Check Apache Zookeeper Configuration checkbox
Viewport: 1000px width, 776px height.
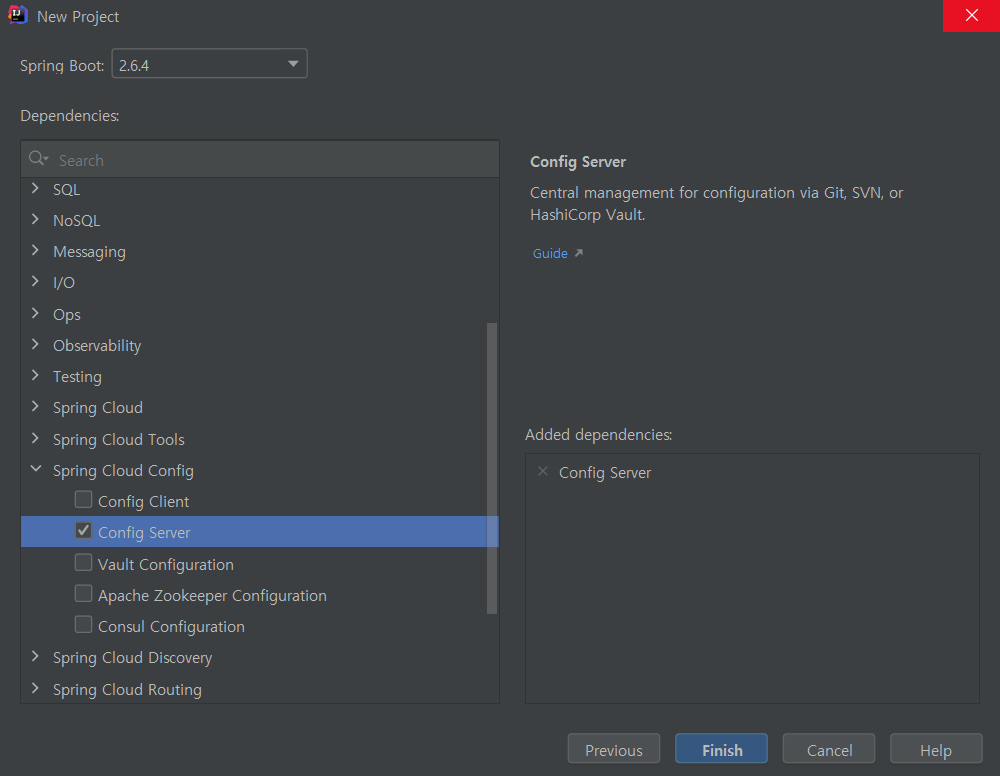click(84, 594)
